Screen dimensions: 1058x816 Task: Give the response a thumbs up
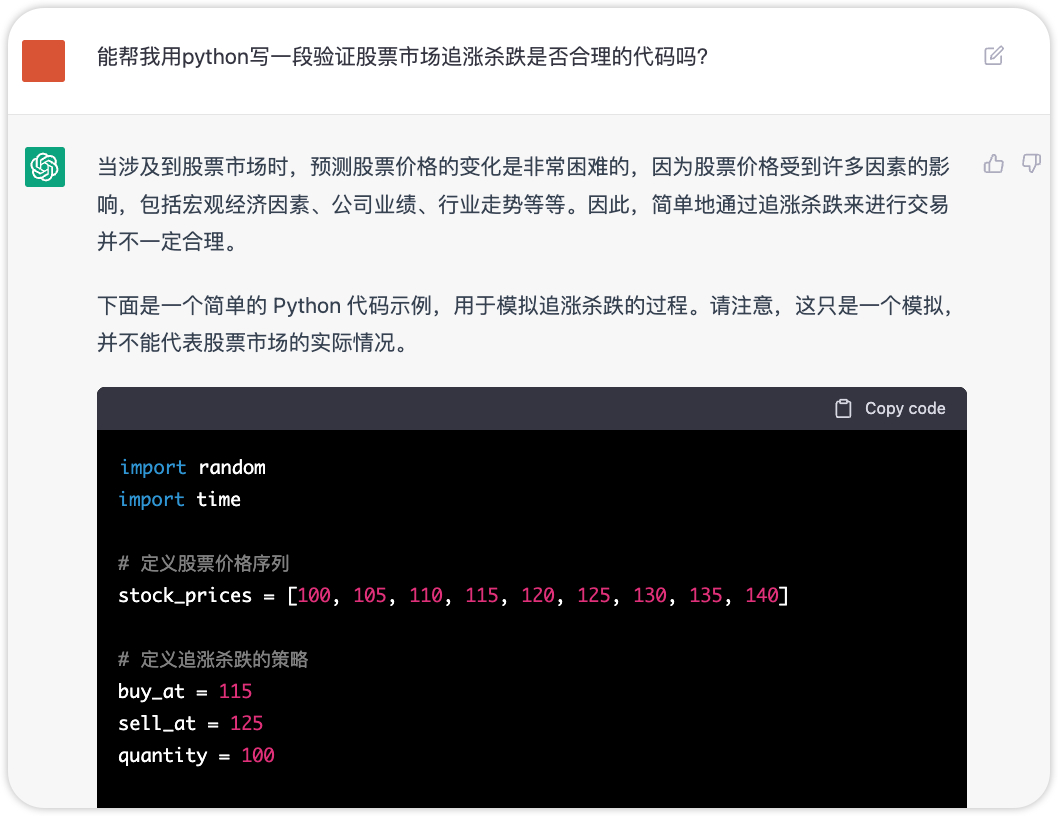click(x=993, y=164)
